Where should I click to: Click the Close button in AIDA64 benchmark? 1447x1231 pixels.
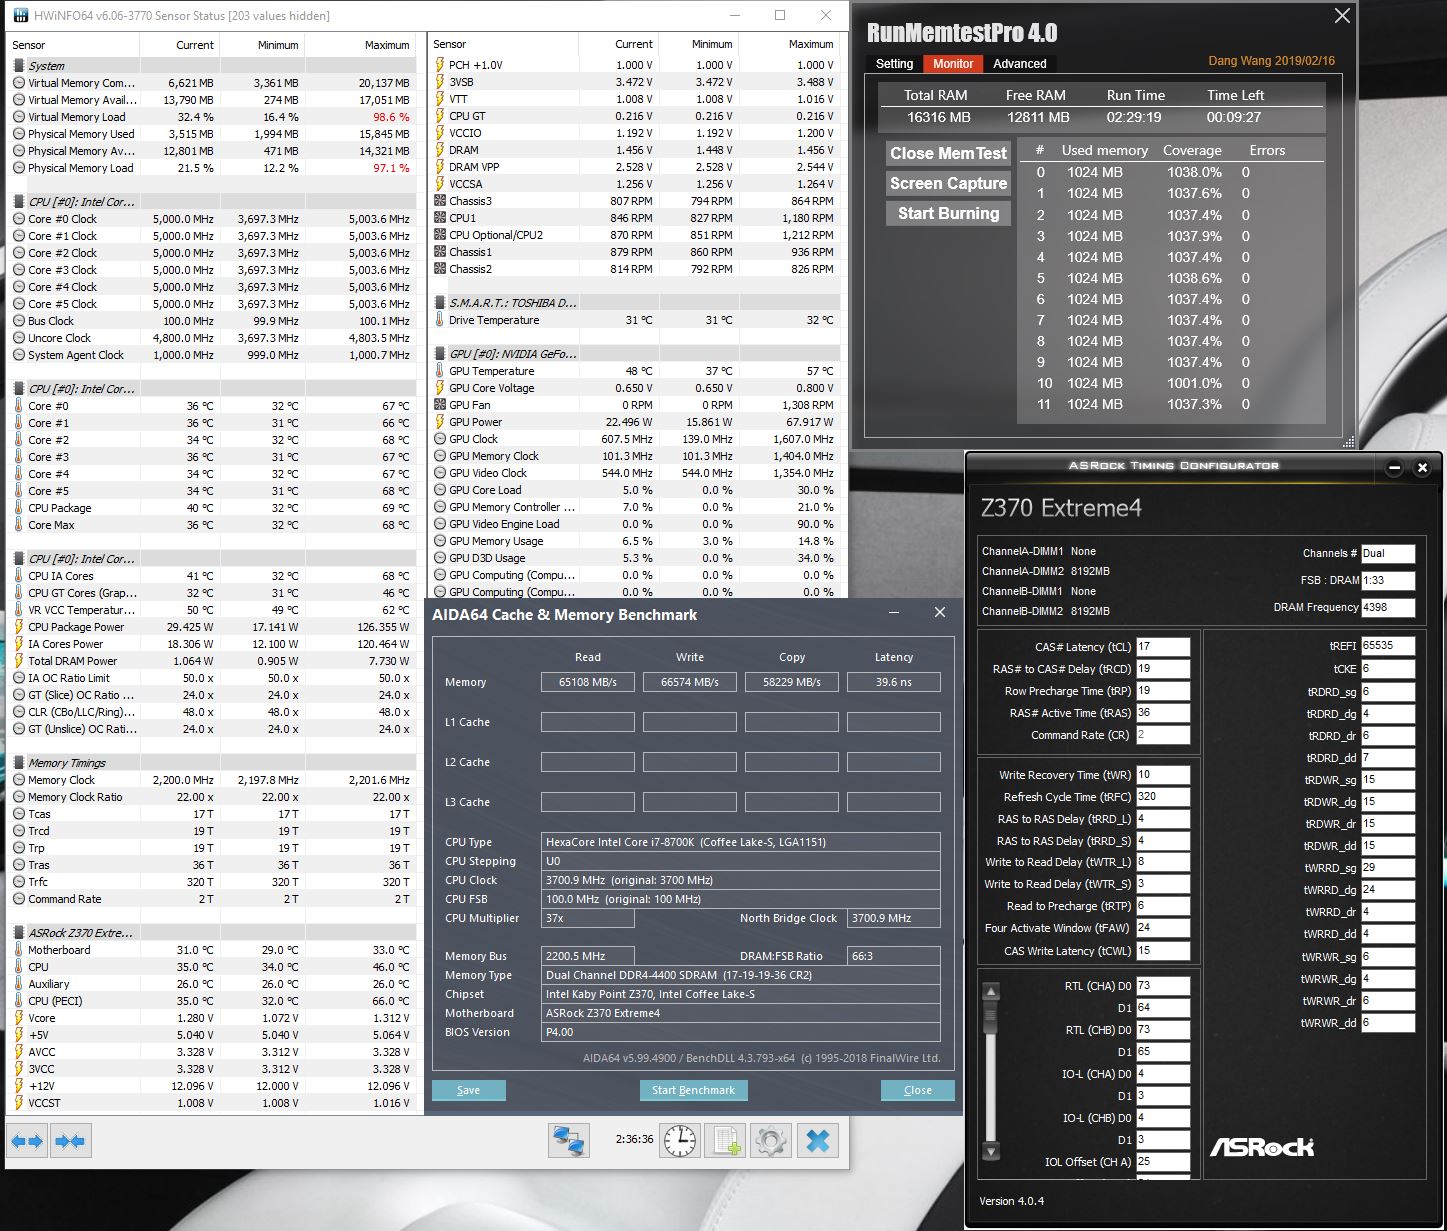click(918, 1090)
